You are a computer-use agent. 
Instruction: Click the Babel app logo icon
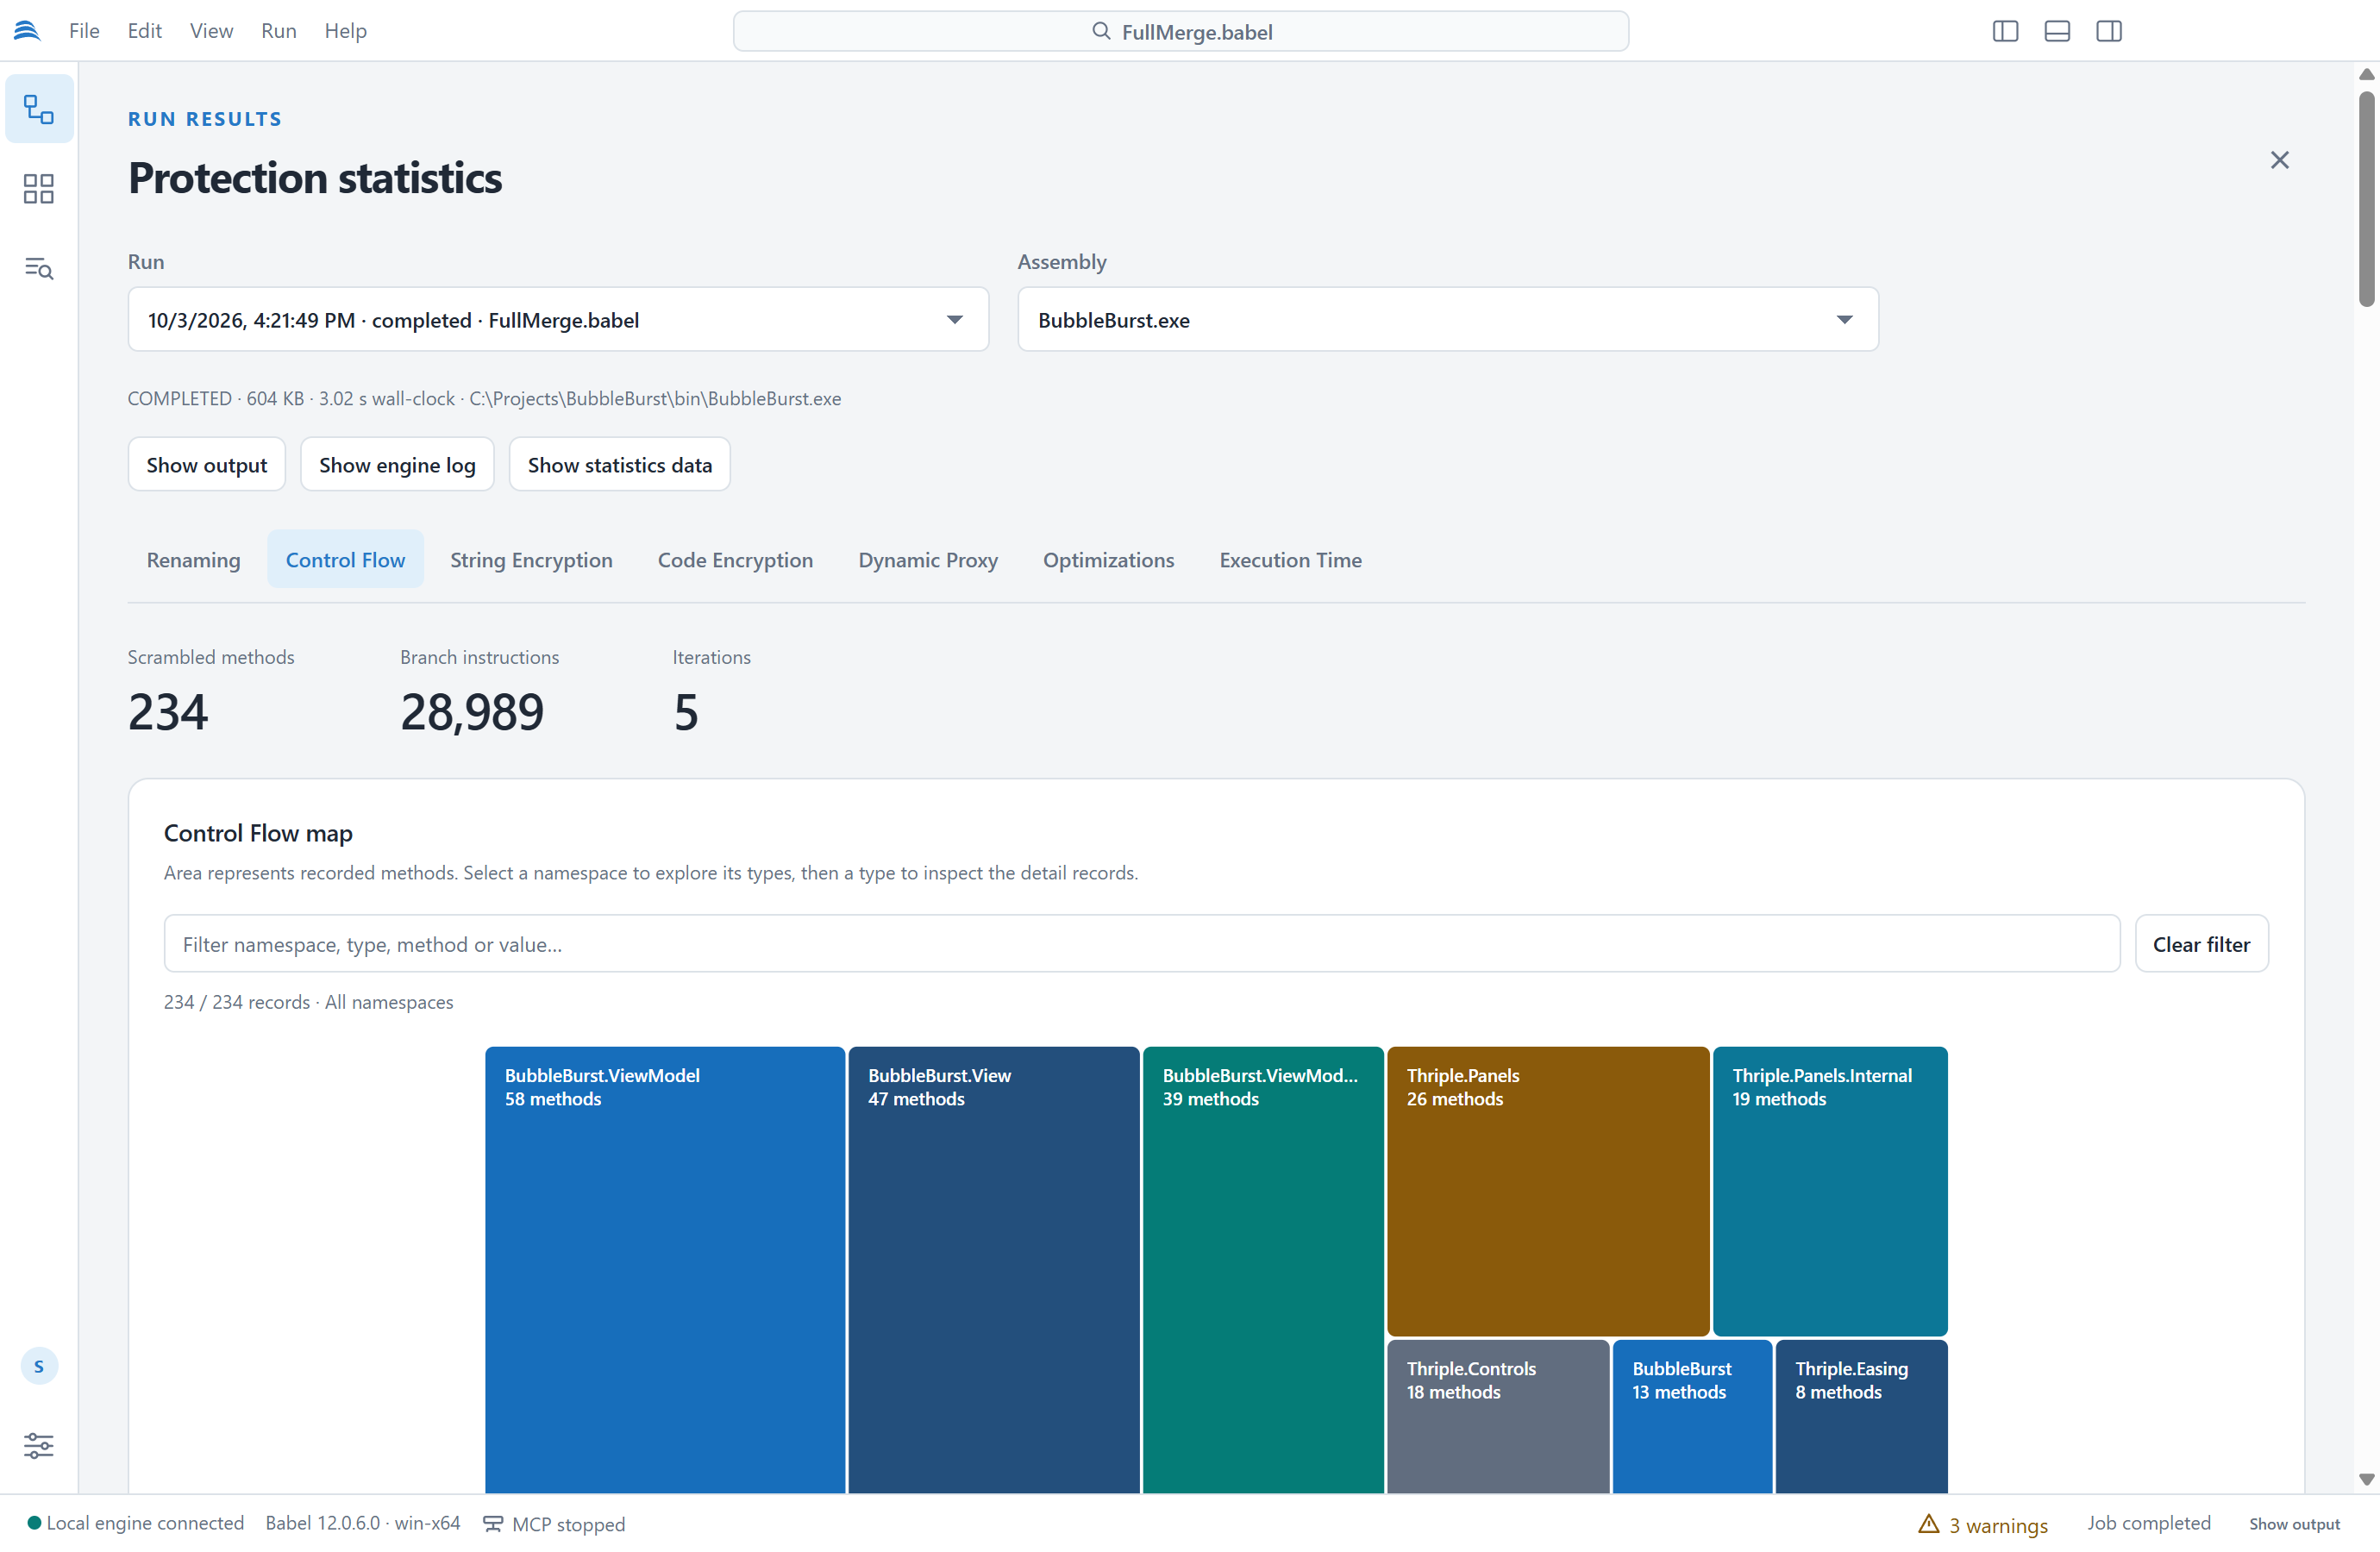[x=27, y=31]
